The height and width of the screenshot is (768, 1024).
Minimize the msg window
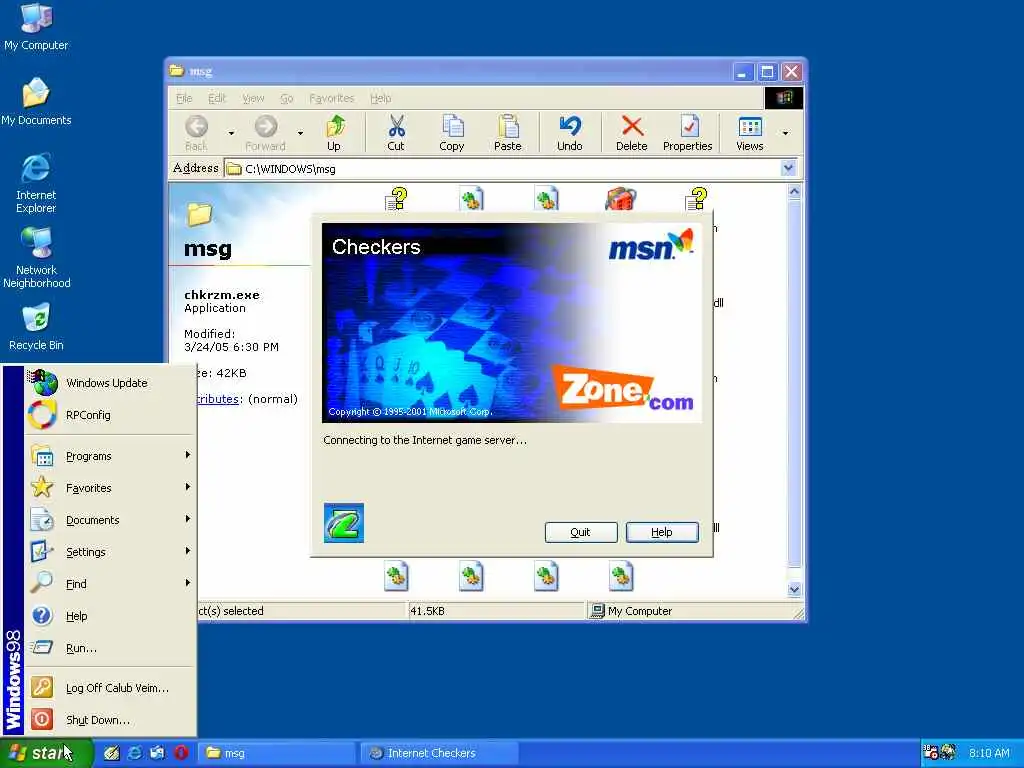tap(743, 72)
